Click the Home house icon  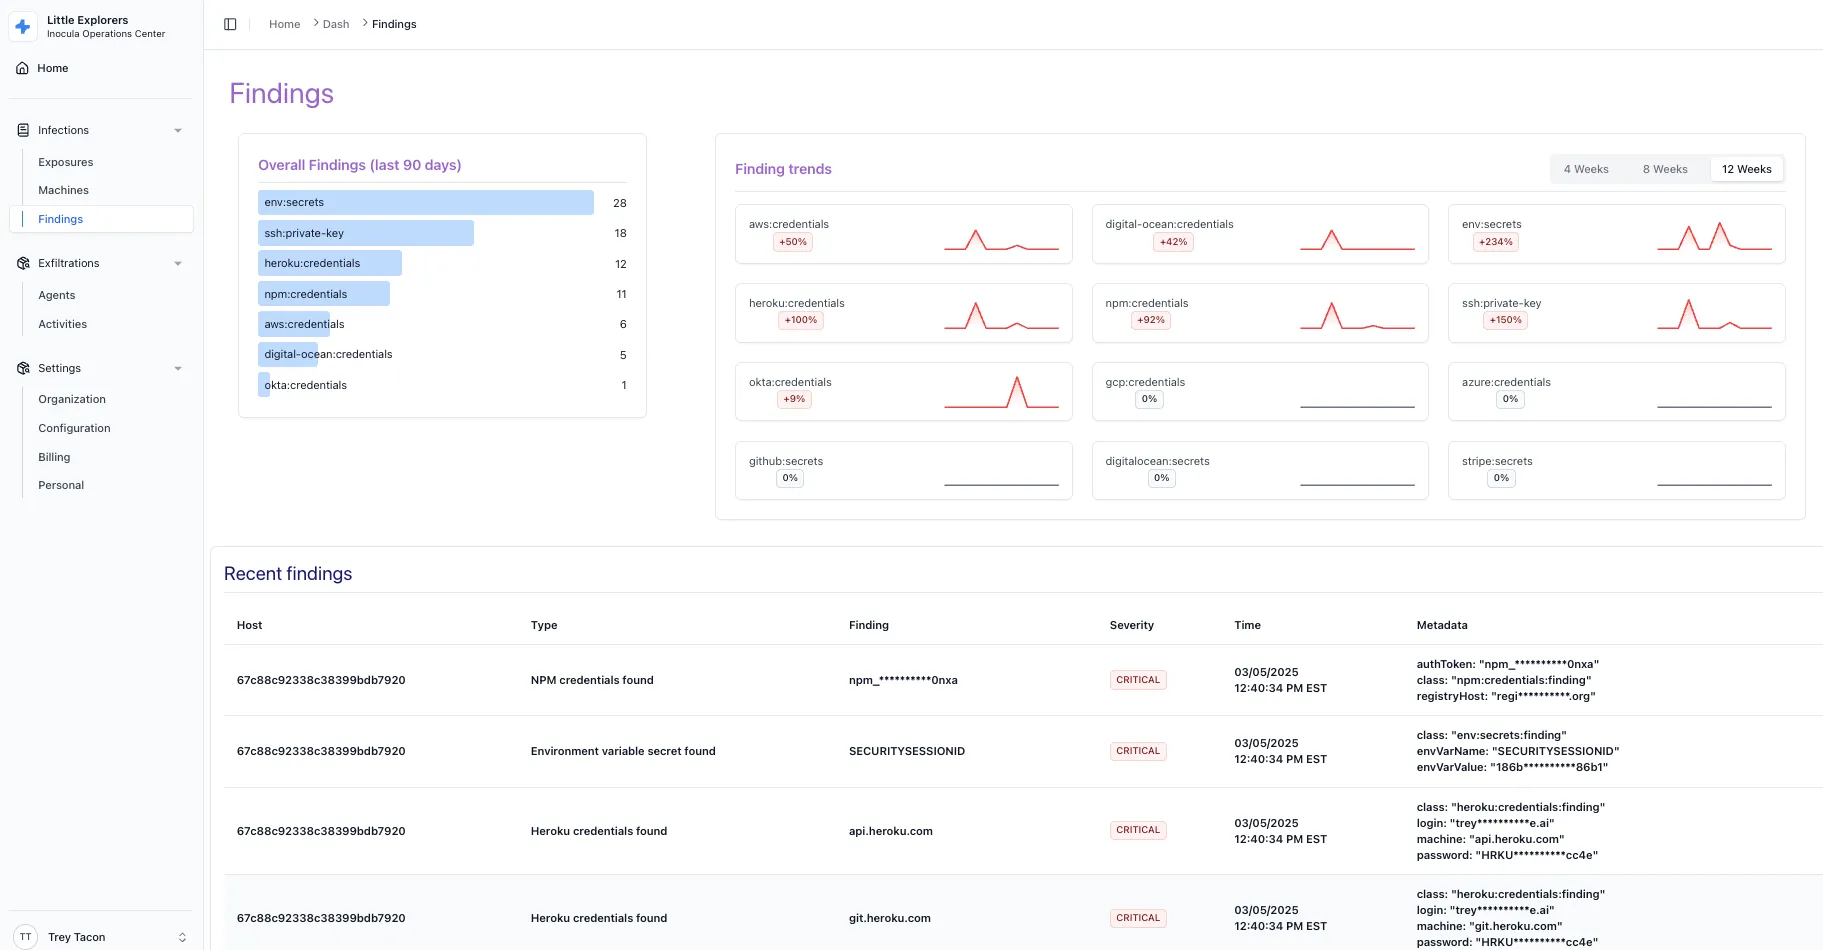pyautogui.click(x=22, y=68)
